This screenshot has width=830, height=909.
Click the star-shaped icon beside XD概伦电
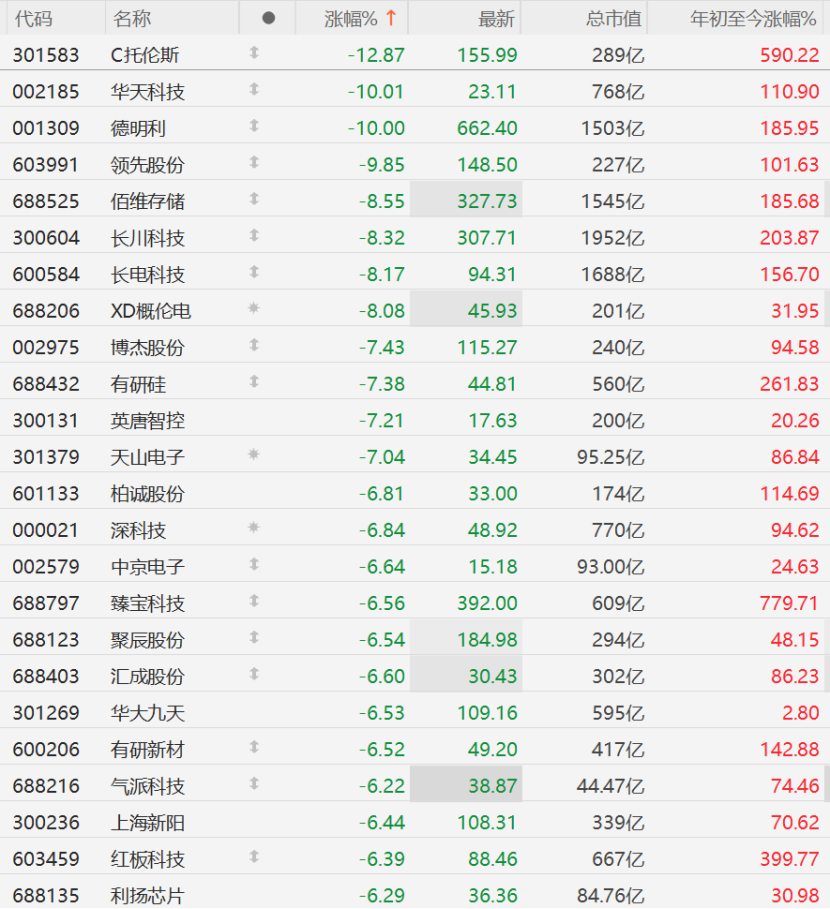coord(253,308)
